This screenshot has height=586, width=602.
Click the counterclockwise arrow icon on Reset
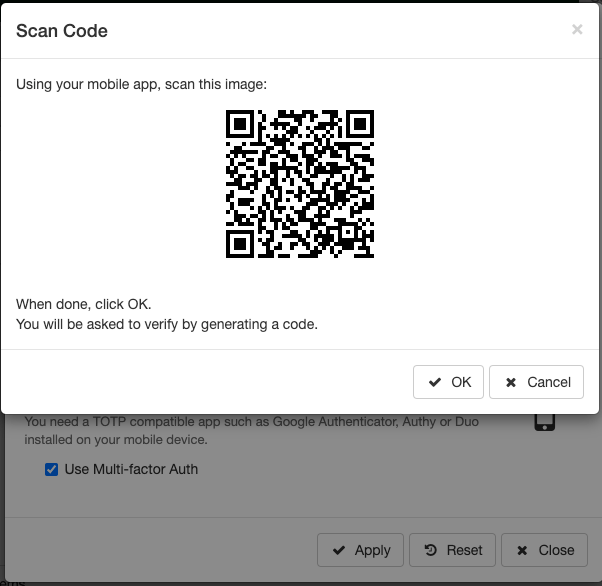pyautogui.click(x=430, y=550)
